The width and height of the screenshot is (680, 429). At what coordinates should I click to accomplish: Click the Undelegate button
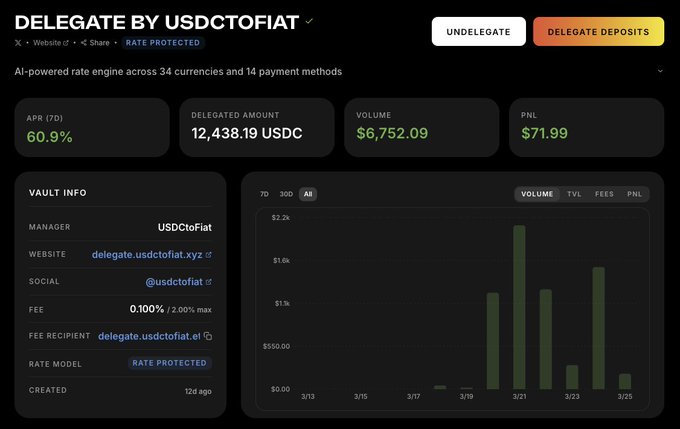[x=478, y=32]
